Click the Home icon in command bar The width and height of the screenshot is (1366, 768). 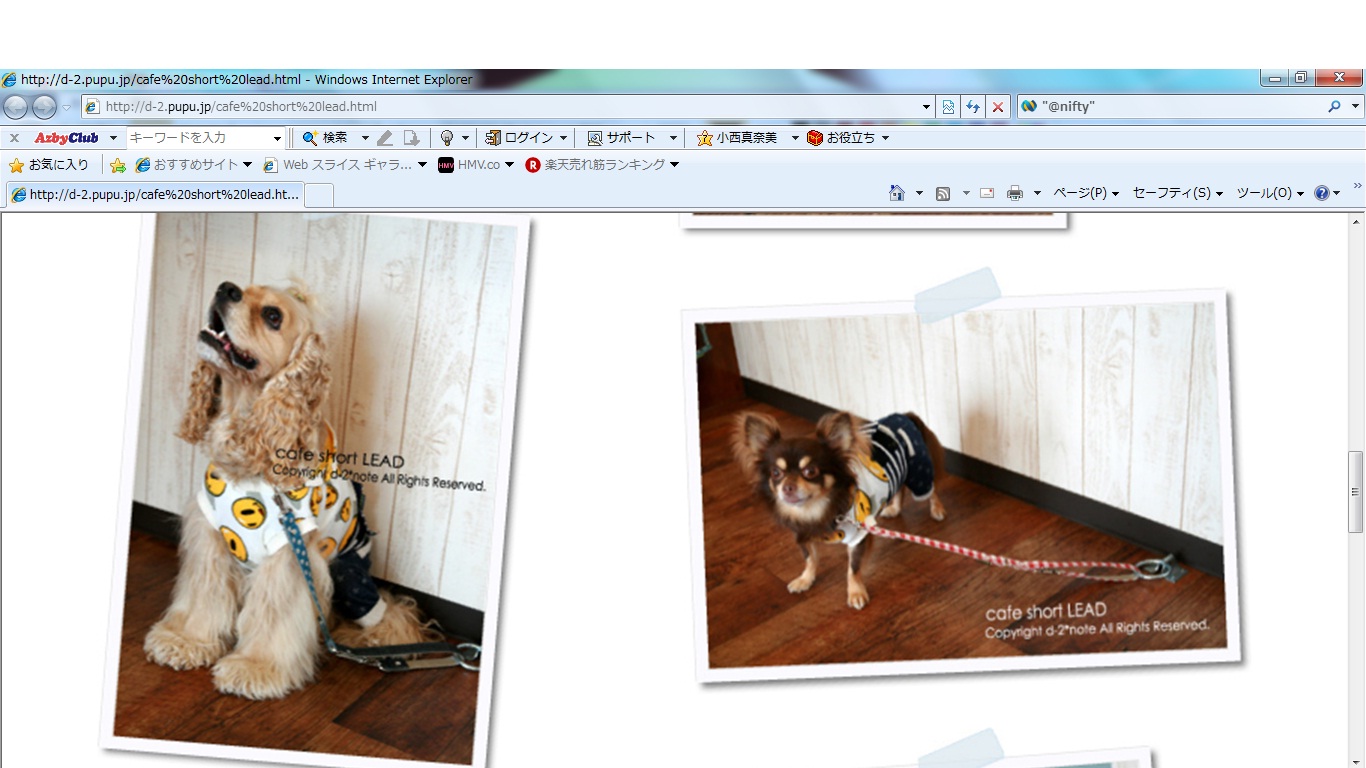click(x=897, y=193)
